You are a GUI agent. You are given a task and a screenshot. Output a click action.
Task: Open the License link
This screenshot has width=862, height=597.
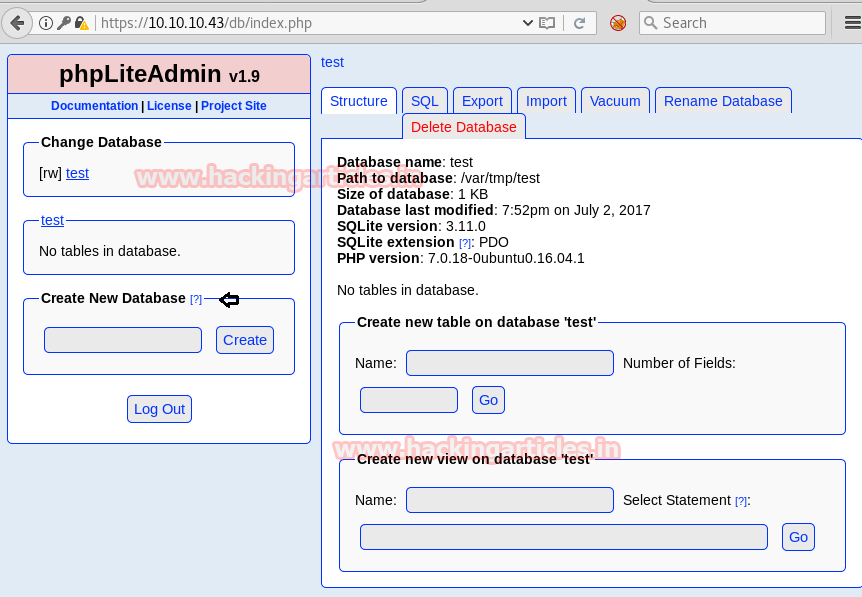(169, 106)
